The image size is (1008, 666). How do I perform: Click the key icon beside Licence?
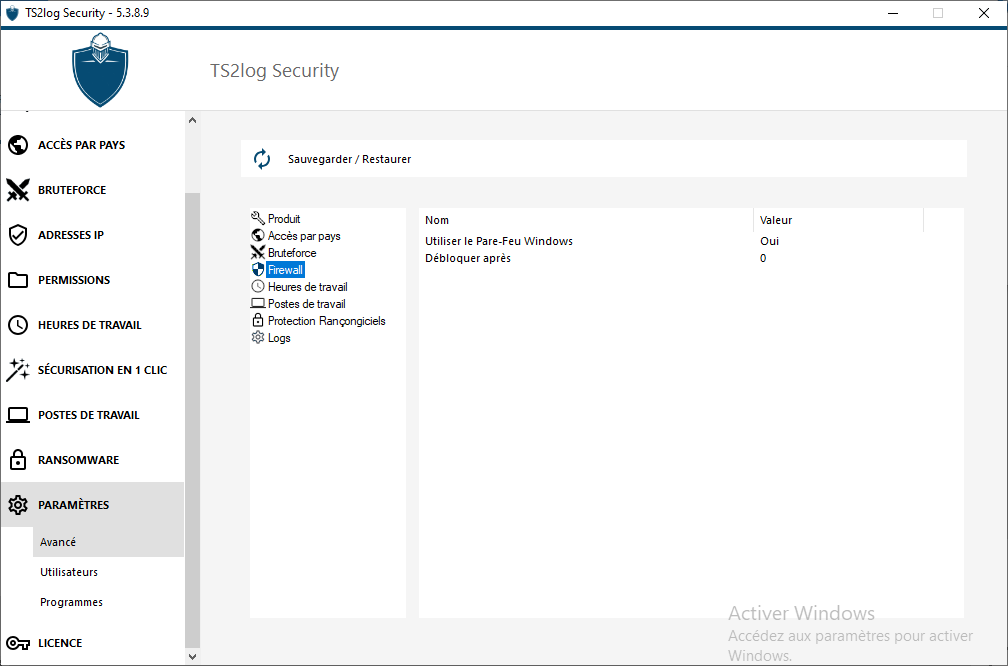coord(18,643)
